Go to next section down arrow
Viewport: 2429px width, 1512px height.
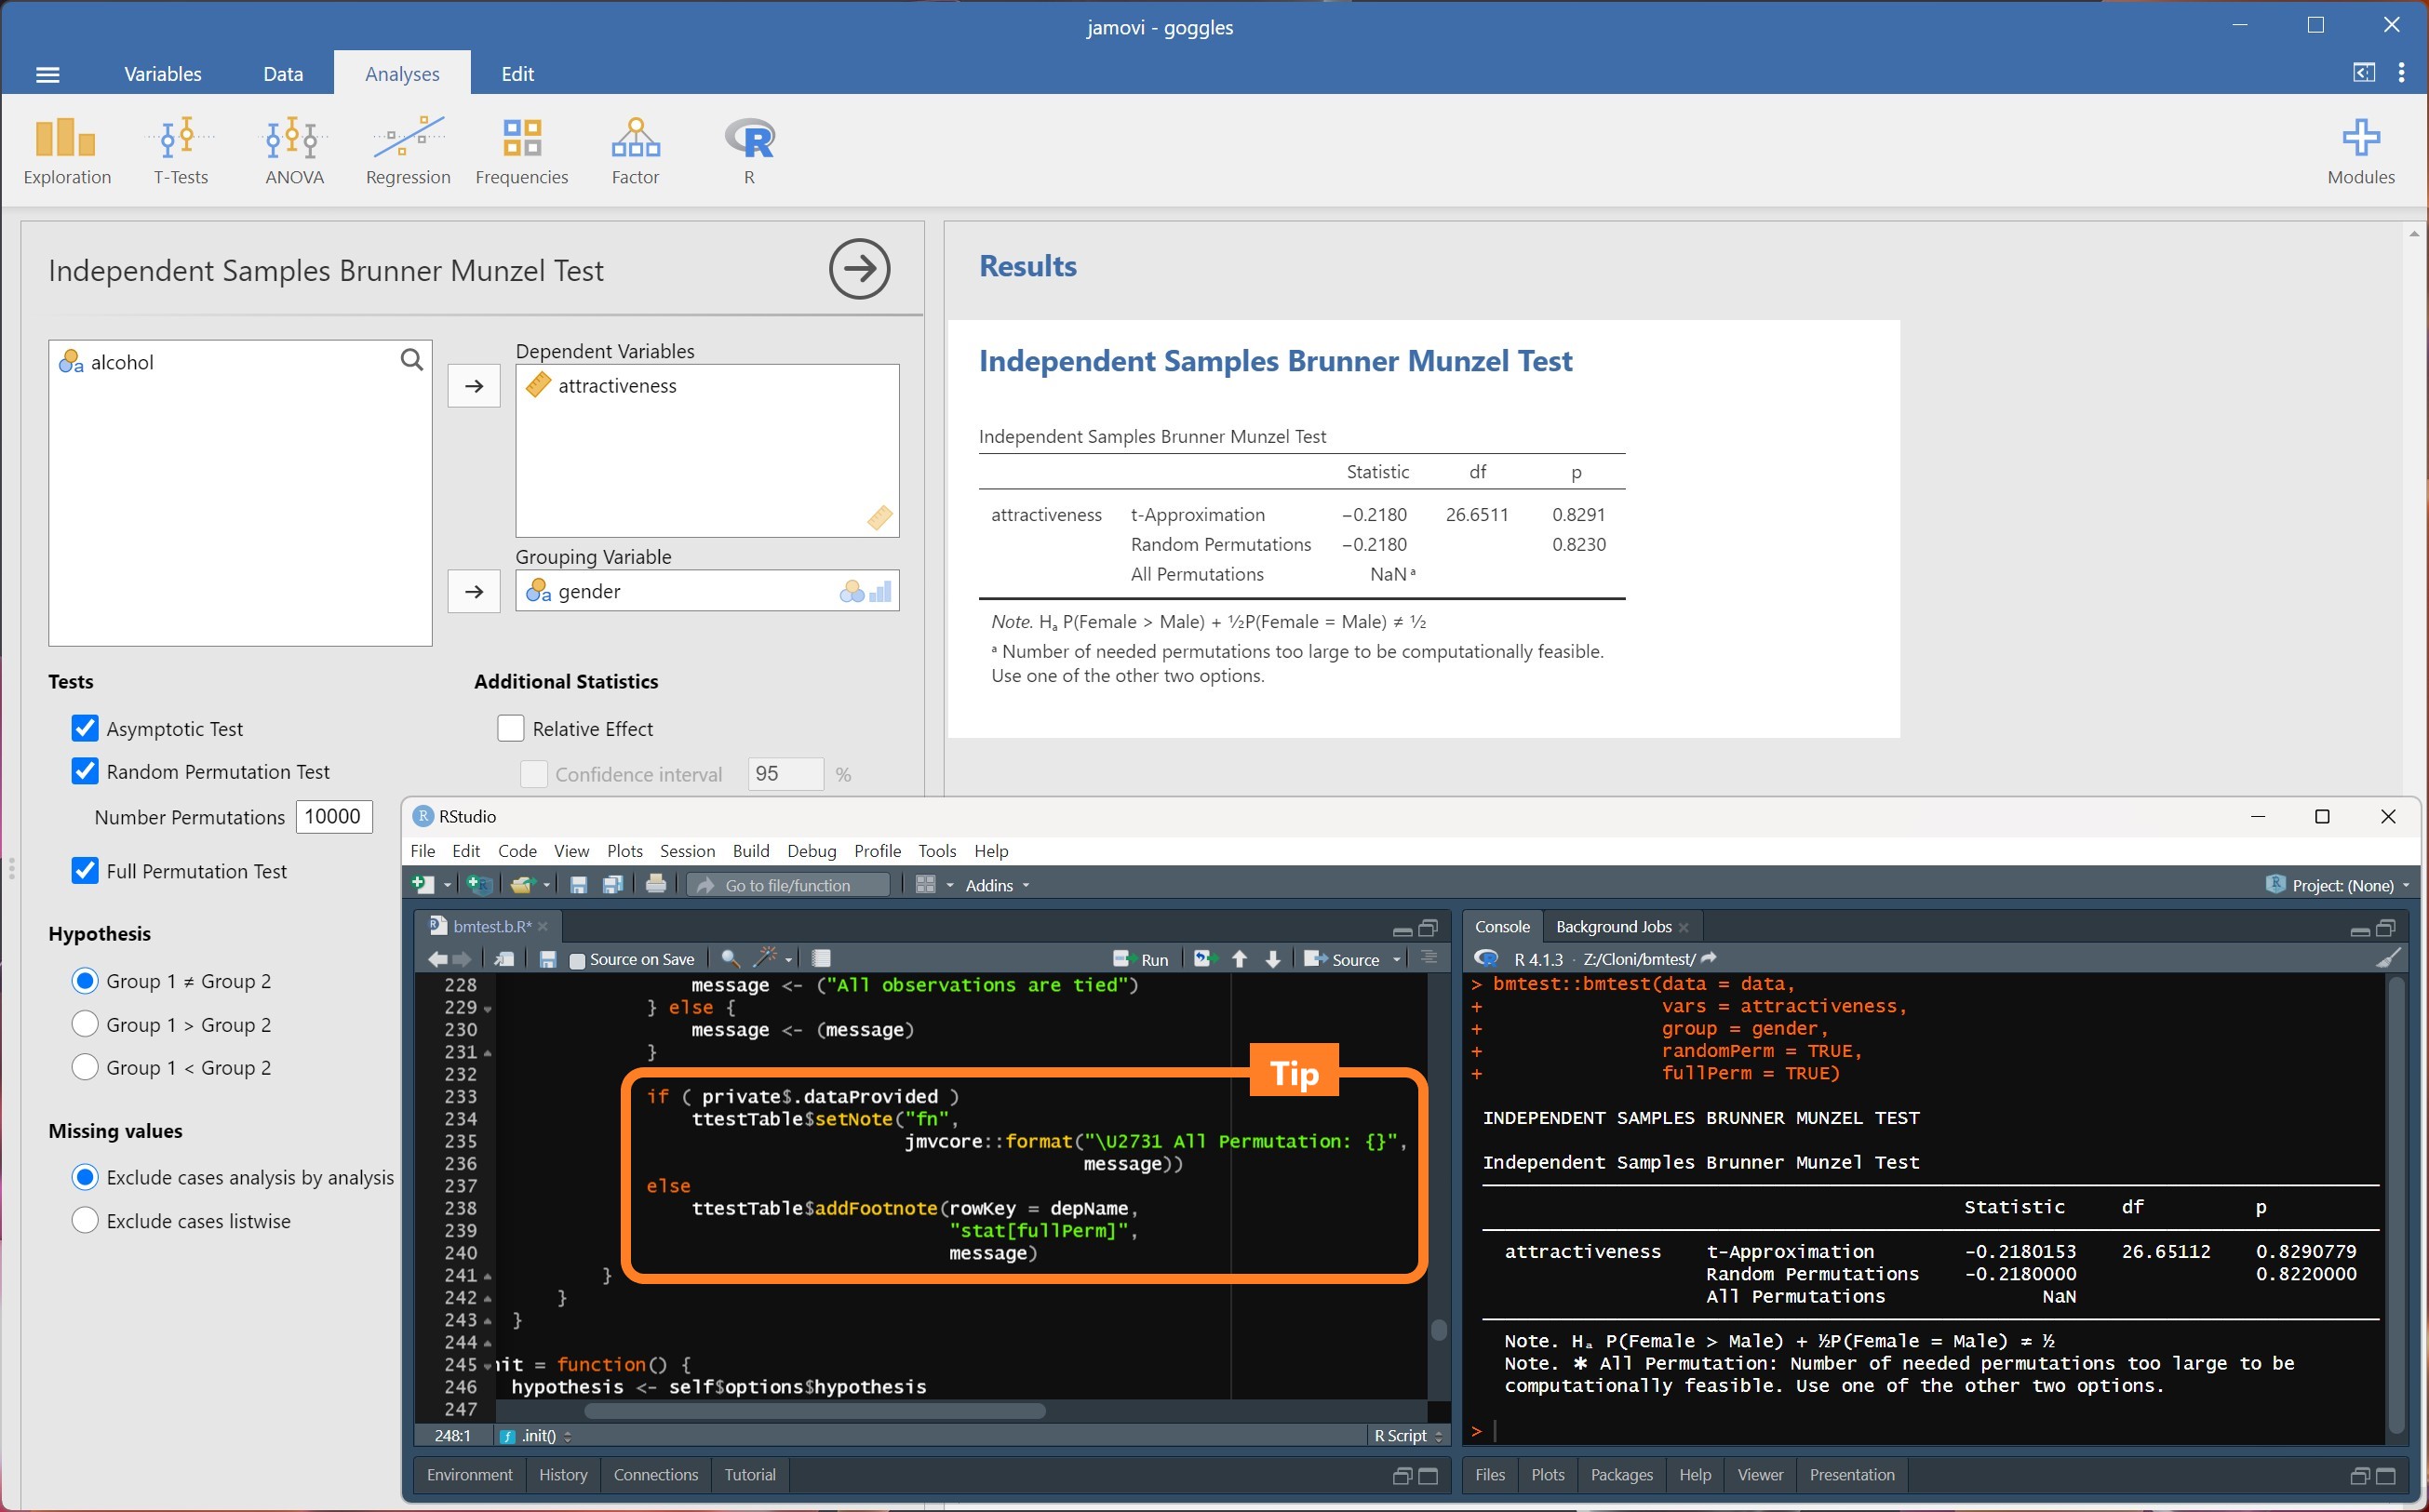pyautogui.click(x=1272, y=959)
